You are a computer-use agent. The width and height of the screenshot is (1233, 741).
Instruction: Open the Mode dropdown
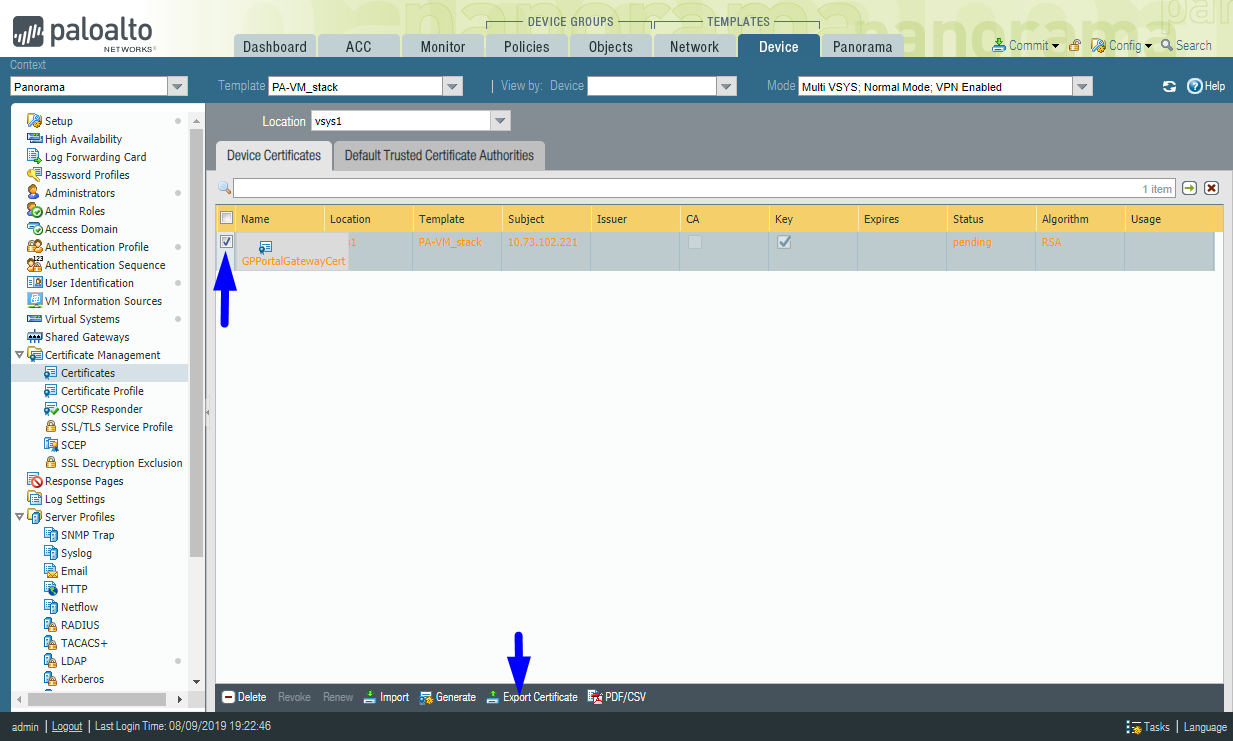coord(1082,87)
